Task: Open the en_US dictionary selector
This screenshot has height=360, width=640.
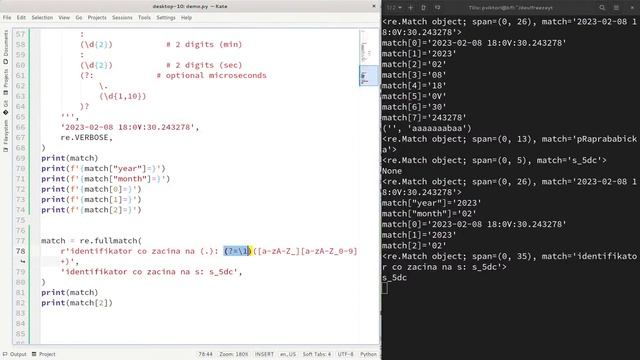Action: pyautogui.click(x=288, y=354)
